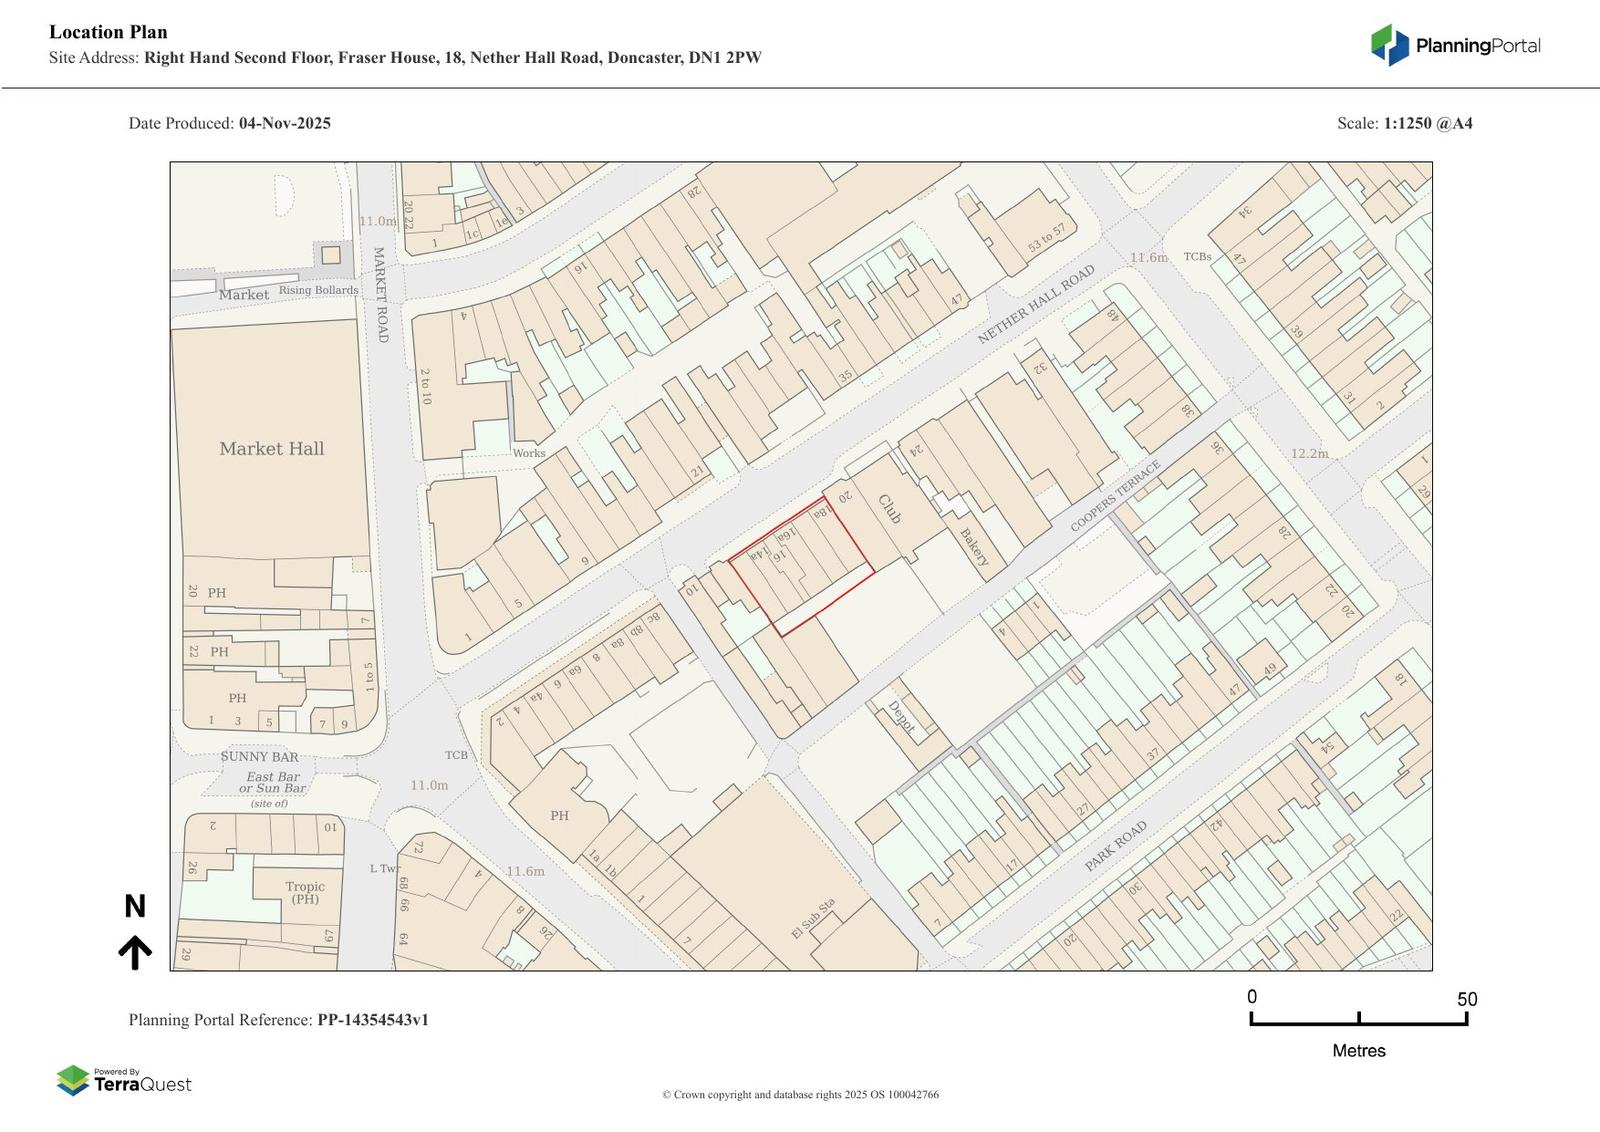Click the Planning Portal logo icon
1600x1132 pixels.
tap(1389, 45)
